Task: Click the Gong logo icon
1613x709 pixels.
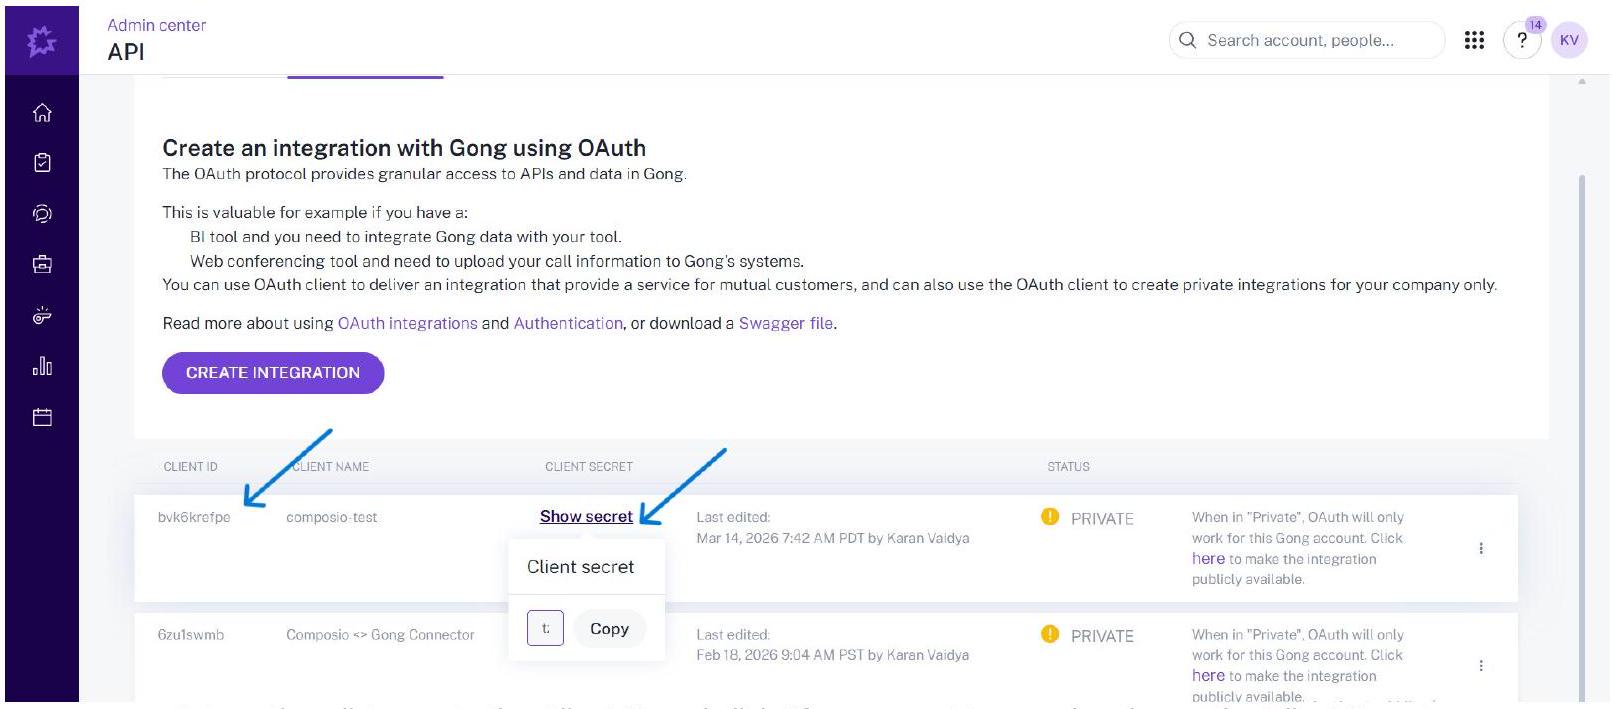Action: [x=42, y=41]
